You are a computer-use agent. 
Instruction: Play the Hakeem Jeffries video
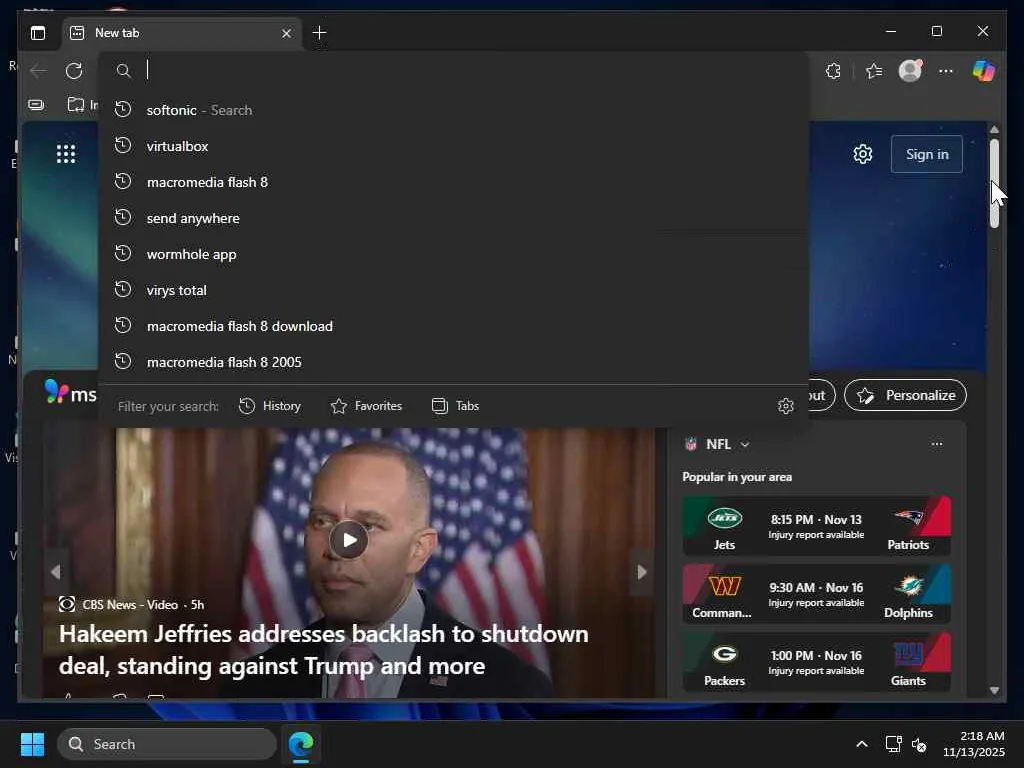pos(349,540)
